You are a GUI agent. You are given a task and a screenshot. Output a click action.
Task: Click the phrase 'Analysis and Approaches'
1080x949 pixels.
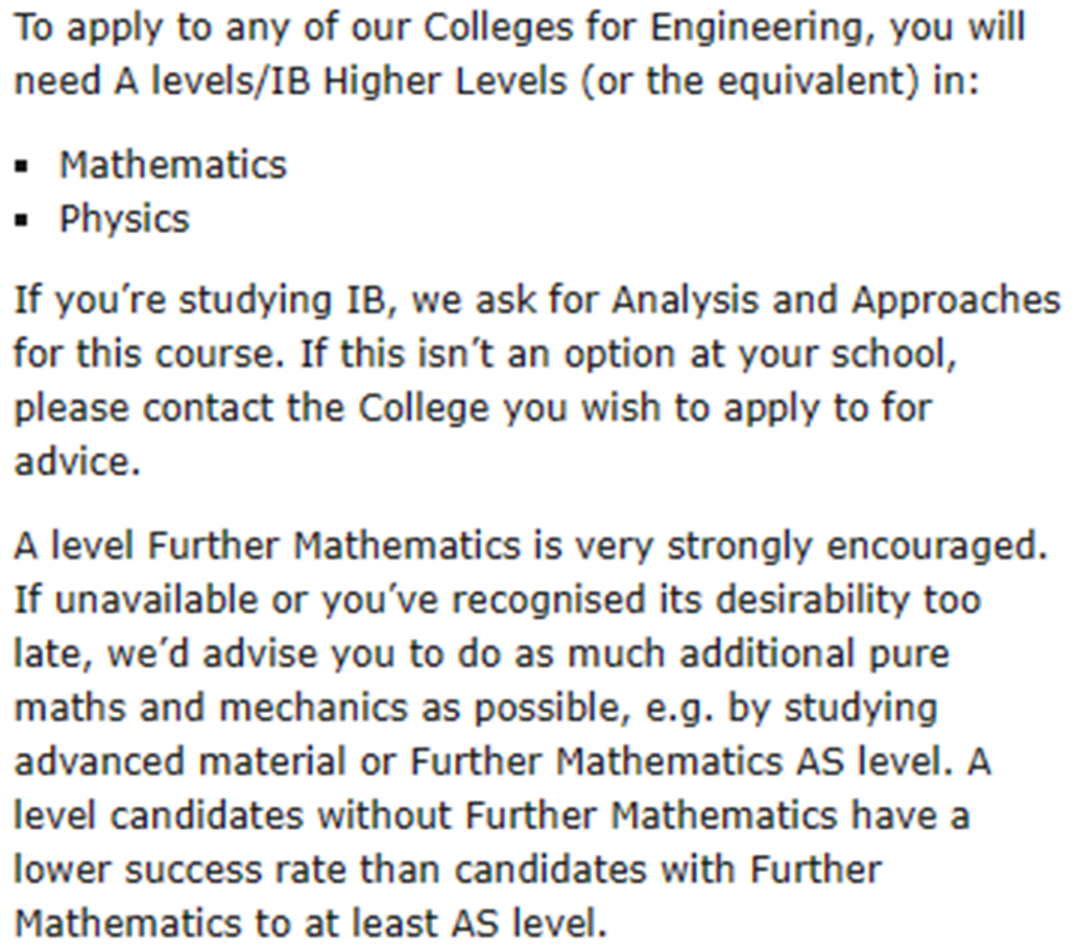click(836, 301)
